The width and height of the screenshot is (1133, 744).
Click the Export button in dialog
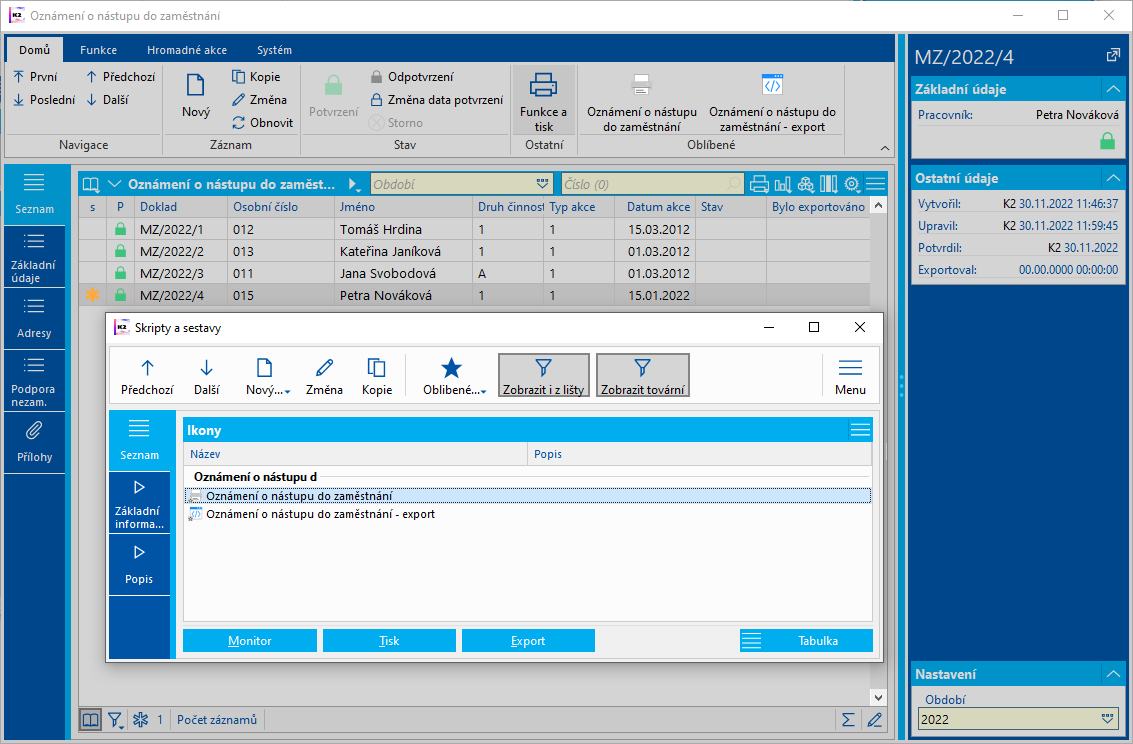point(528,641)
